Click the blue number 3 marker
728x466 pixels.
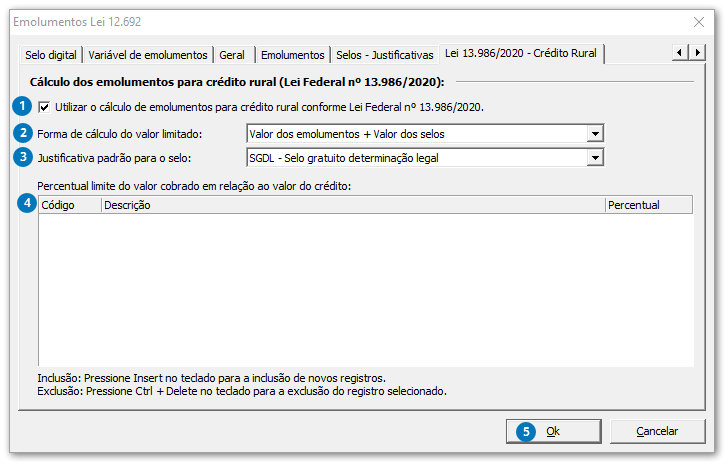pos(21,156)
